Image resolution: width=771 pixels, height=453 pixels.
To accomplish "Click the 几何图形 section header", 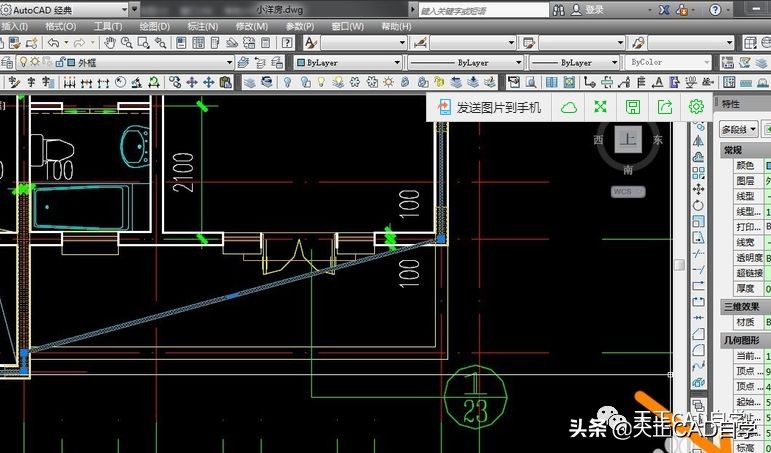I will point(745,340).
